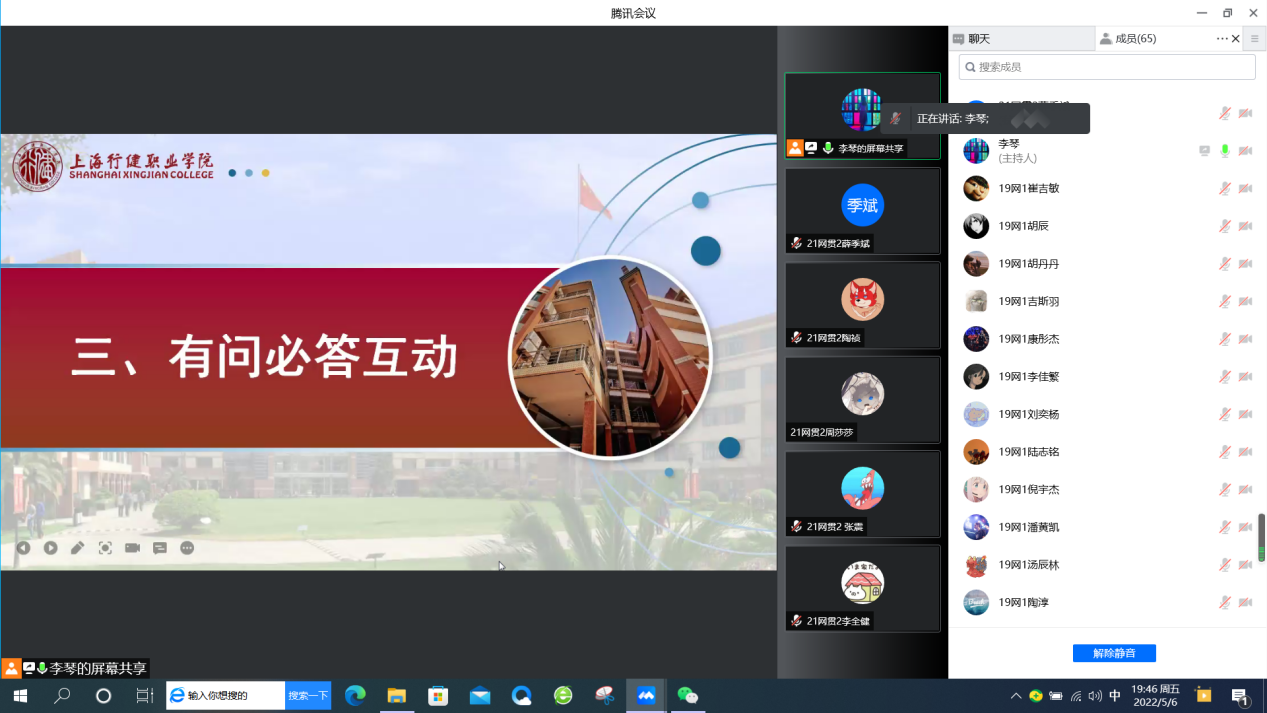Click the previous slide arrow on presentation

pos(23,548)
